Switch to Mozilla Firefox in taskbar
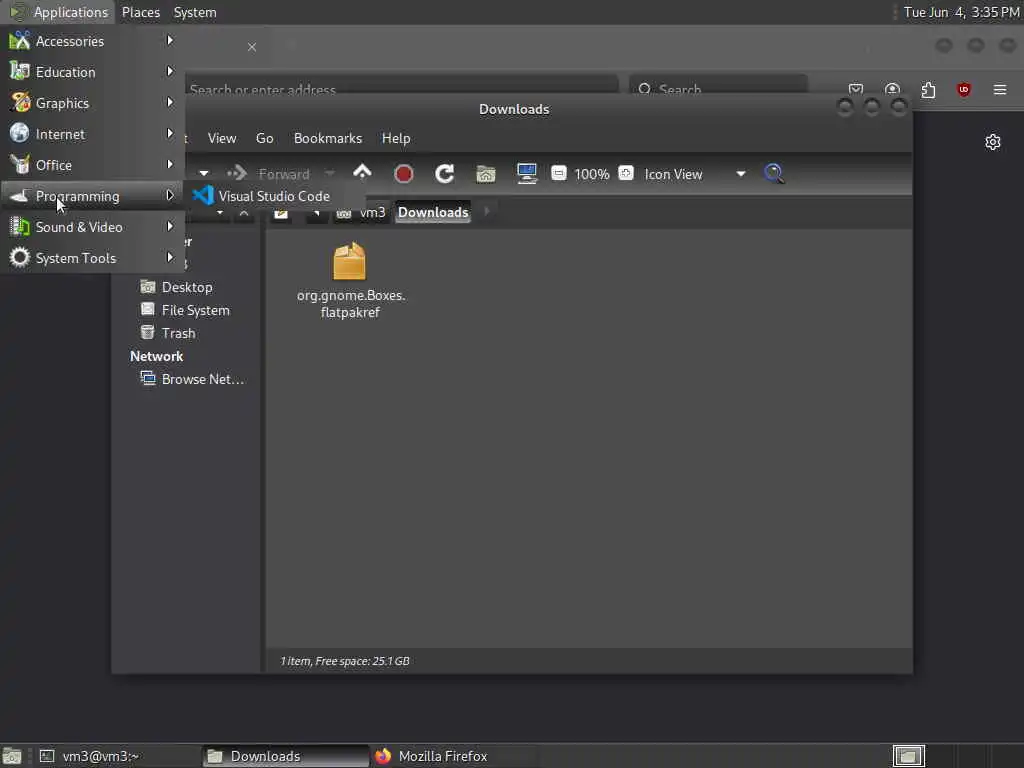This screenshot has width=1024, height=768. [x=455, y=756]
